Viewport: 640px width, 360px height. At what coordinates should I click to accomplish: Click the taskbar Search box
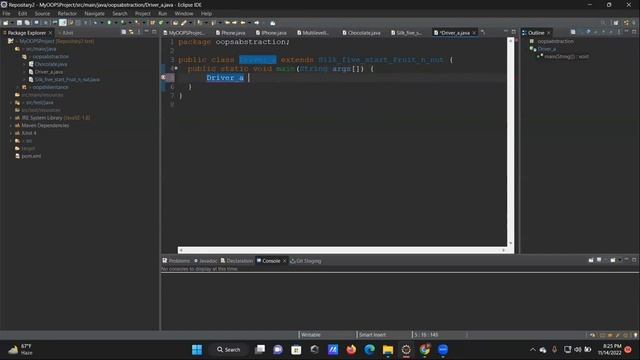point(229,350)
